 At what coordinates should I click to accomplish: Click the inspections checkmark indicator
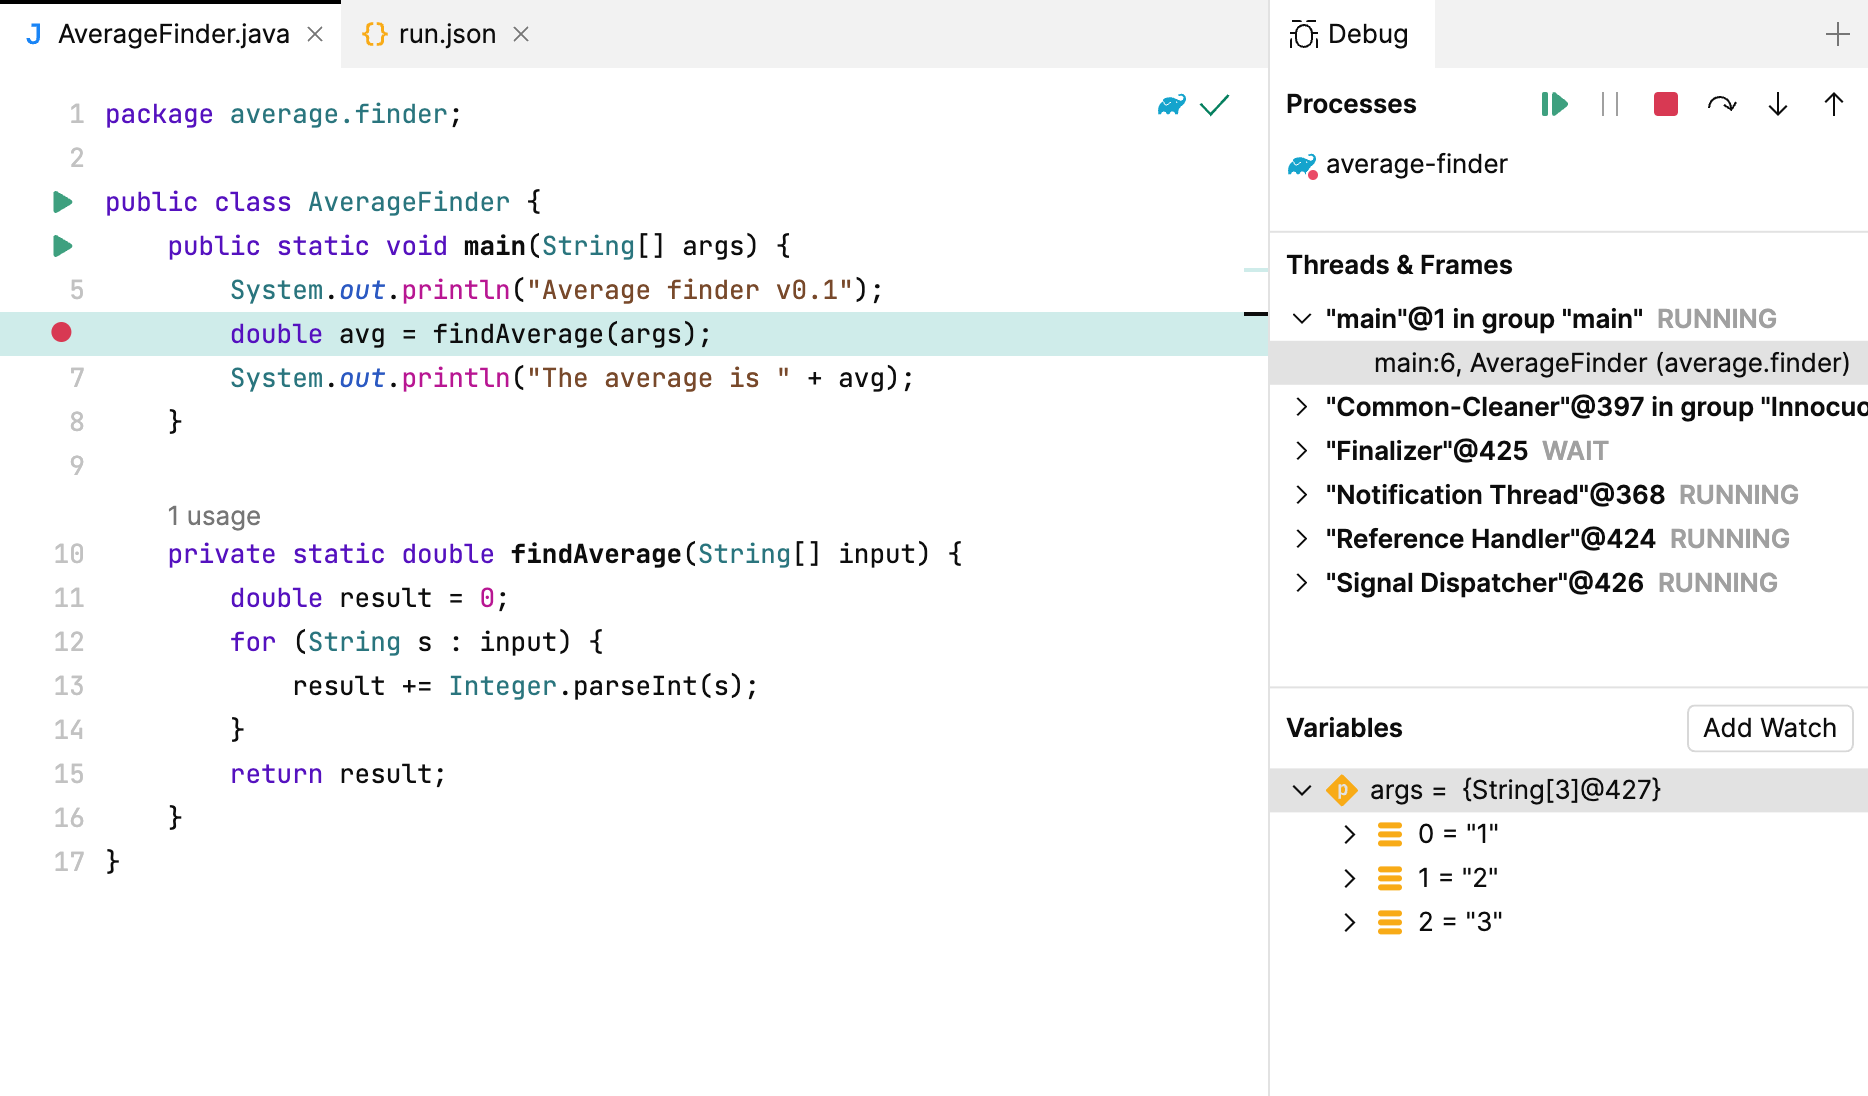click(x=1214, y=104)
